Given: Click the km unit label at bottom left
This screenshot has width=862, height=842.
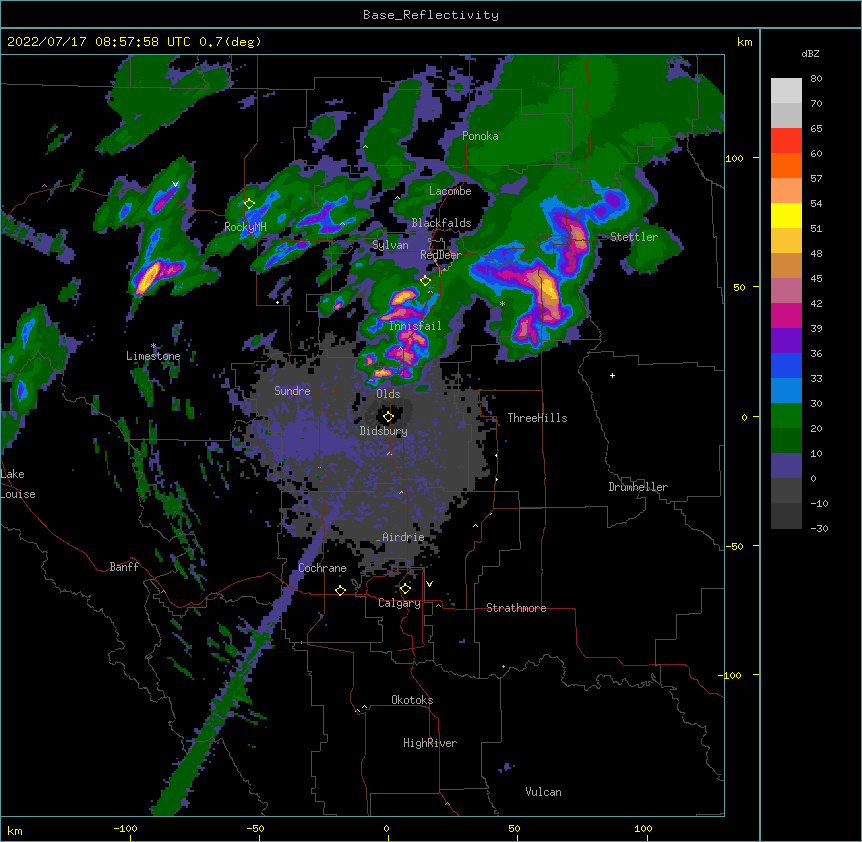Looking at the screenshot, I should point(15,830).
